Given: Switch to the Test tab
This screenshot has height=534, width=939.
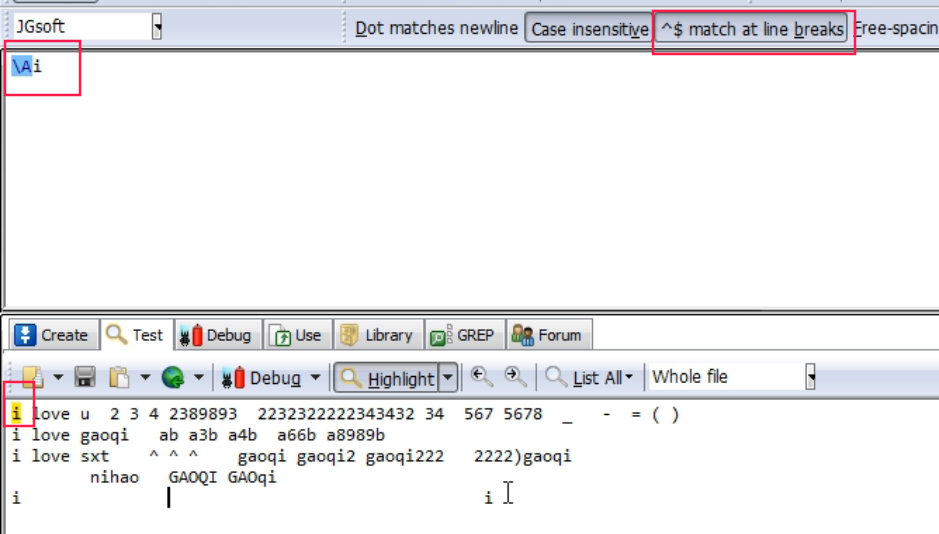Looking at the screenshot, I should tap(137, 335).
